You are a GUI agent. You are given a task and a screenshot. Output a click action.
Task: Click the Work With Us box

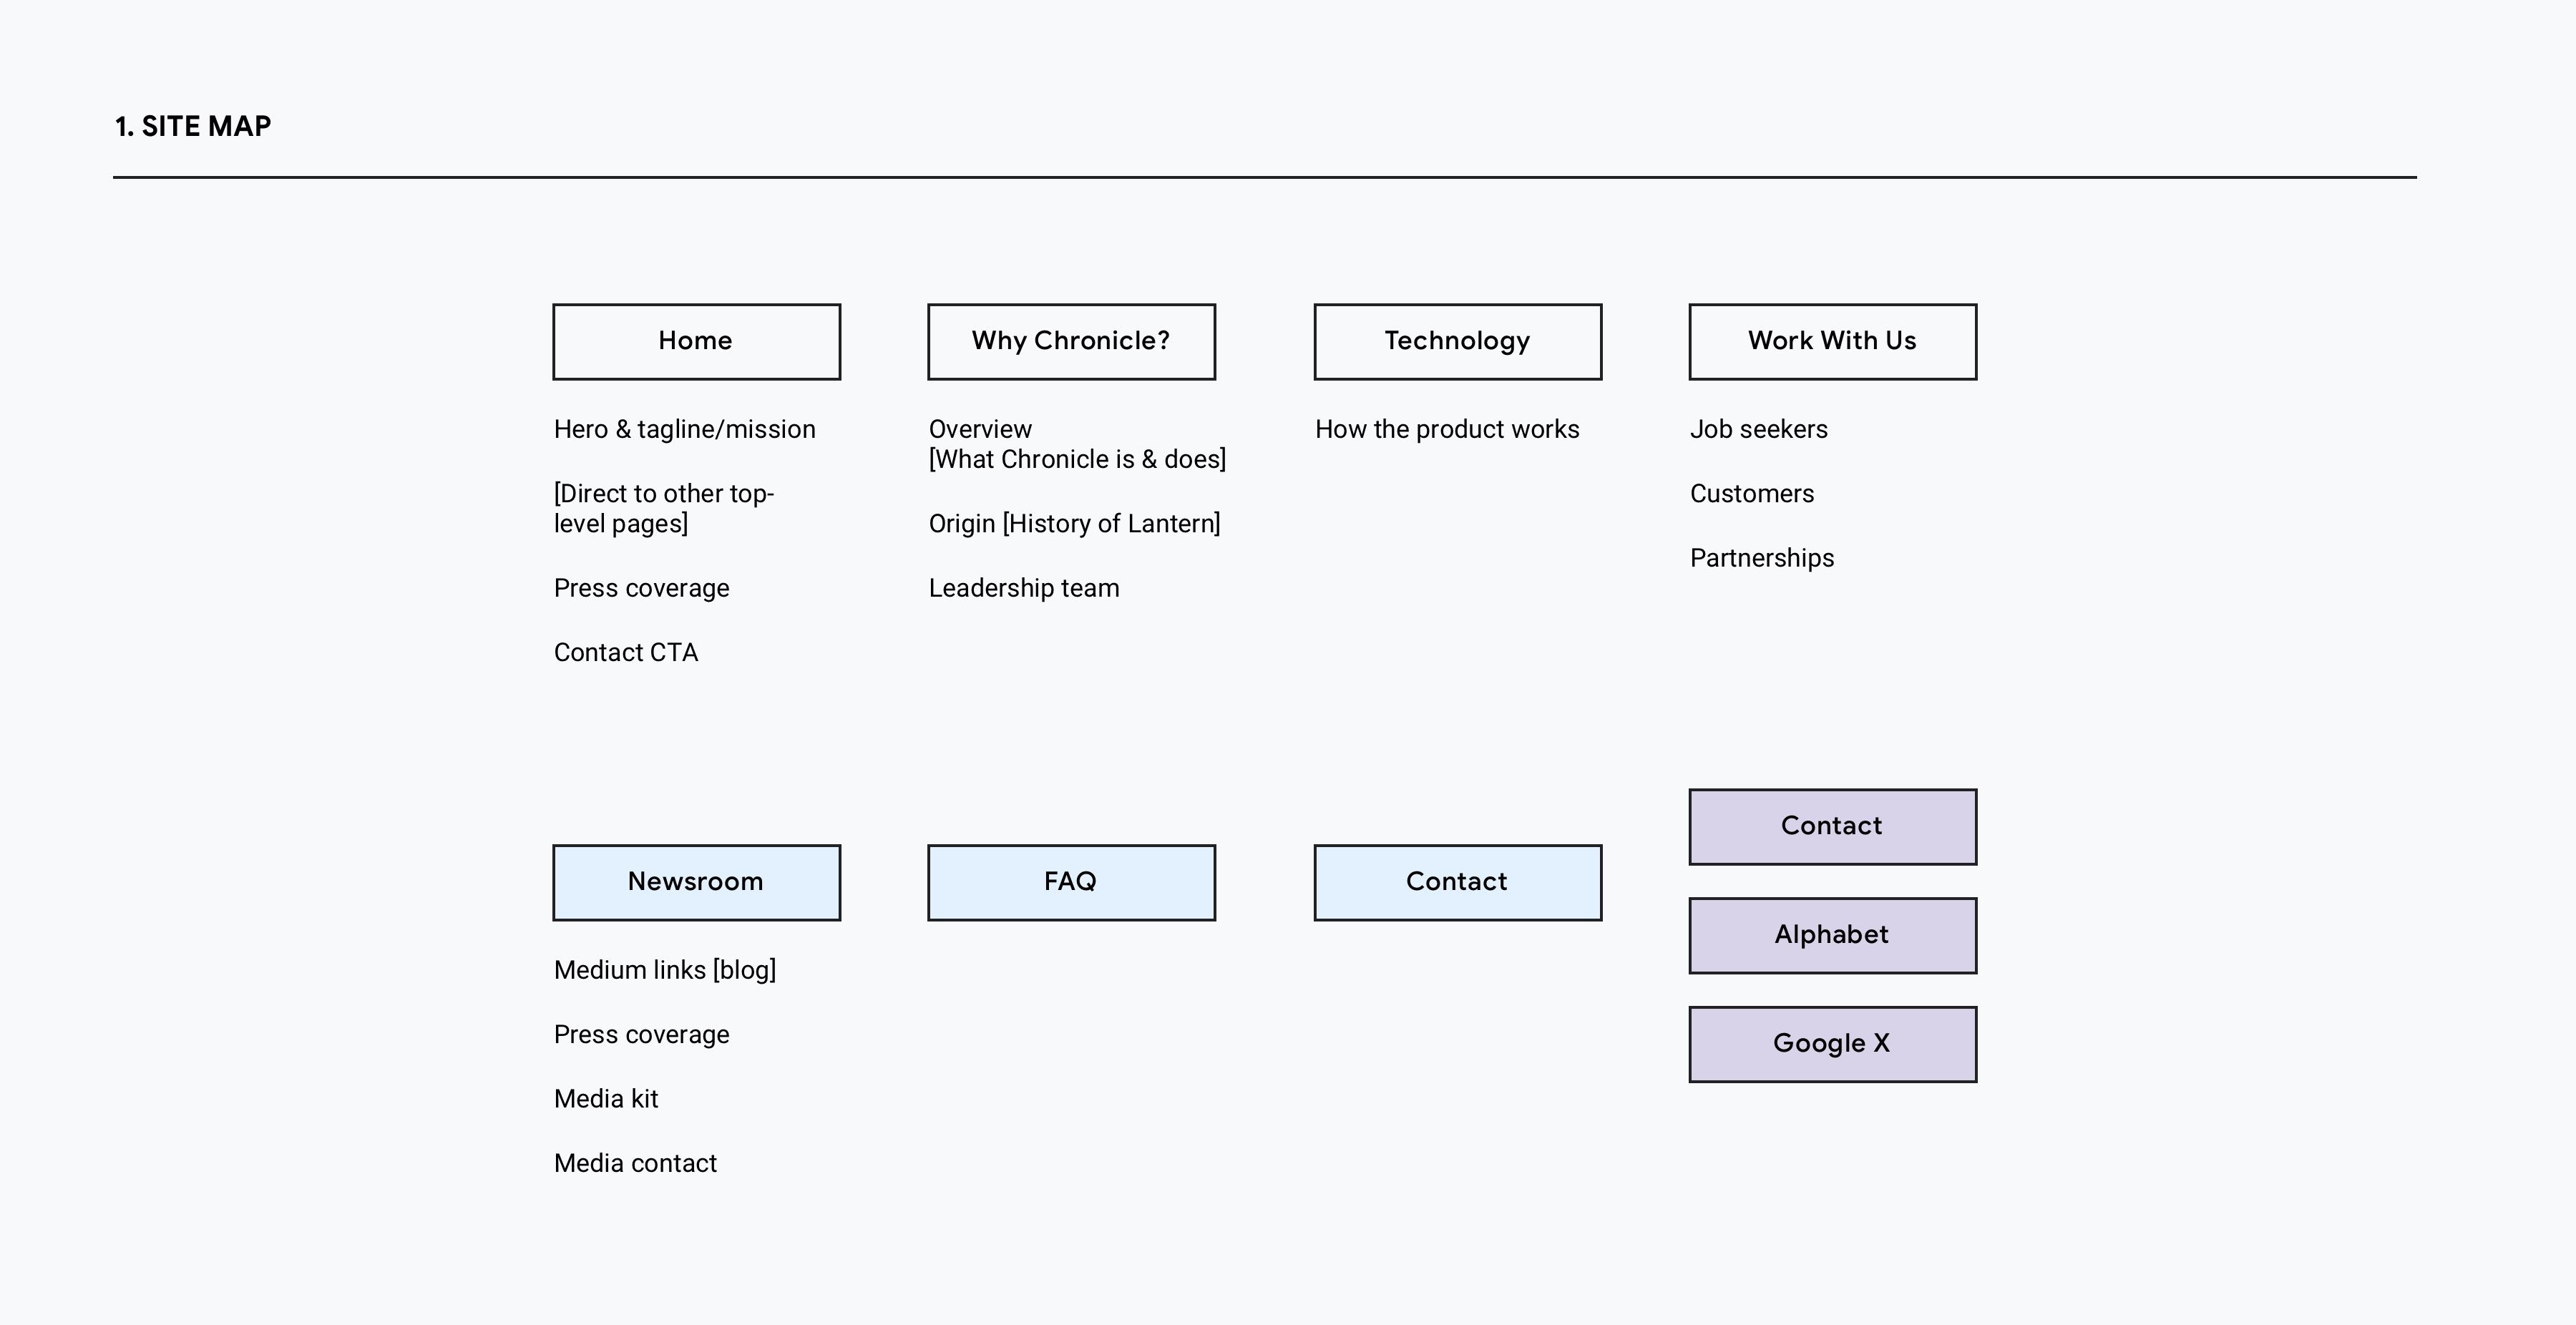[1832, 342]
